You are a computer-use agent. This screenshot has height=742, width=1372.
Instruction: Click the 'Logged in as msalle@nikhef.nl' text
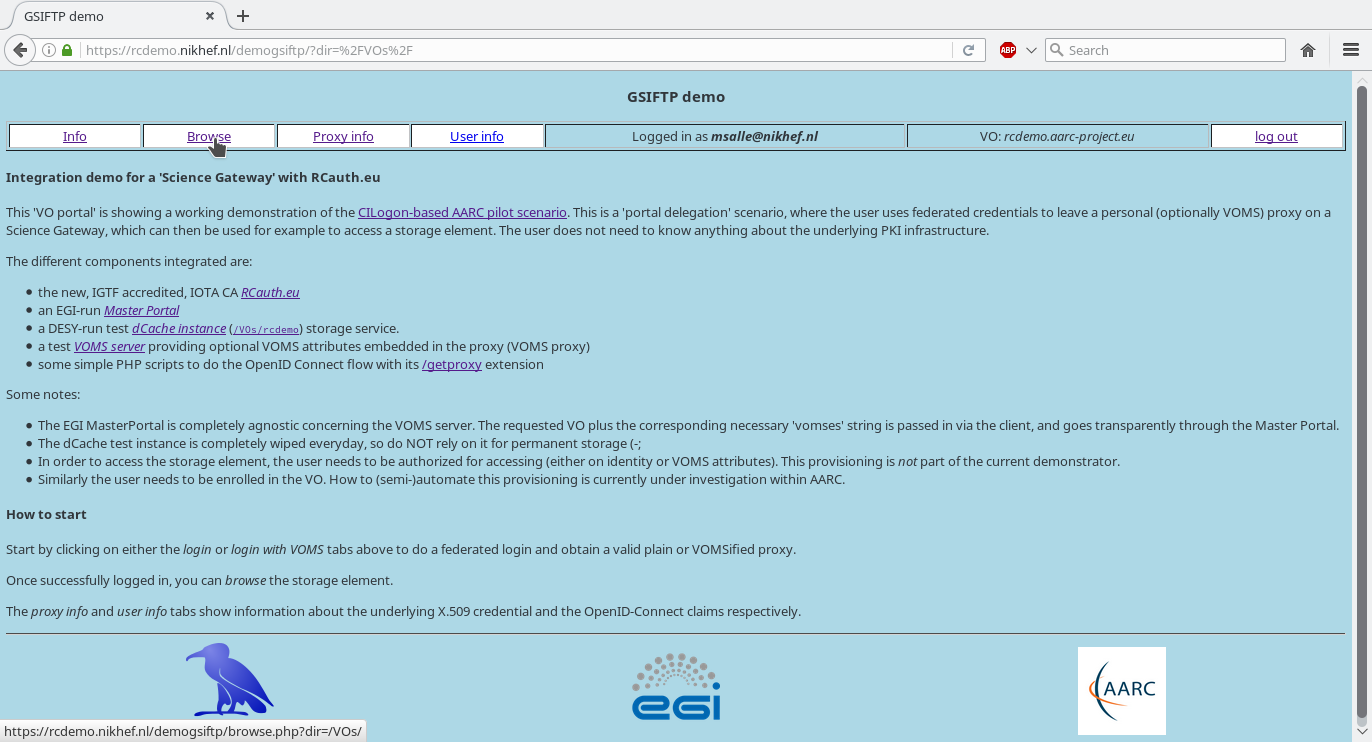725,136
